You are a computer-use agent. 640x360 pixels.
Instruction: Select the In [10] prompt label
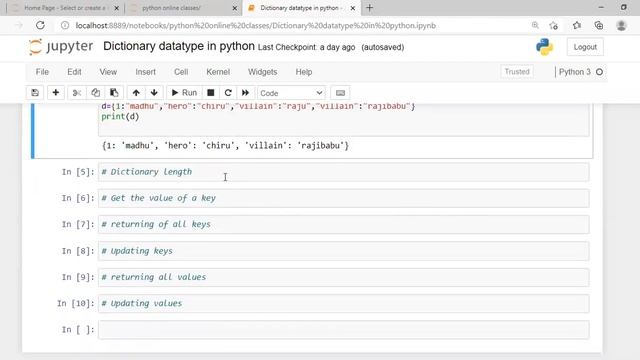(x=76, y=303)
